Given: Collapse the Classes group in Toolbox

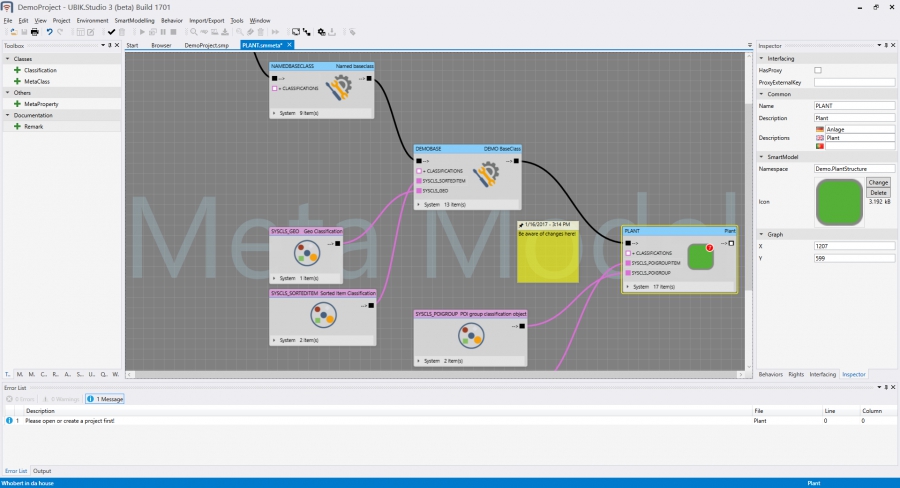Looking at the screenshot, I should point(7,59).
